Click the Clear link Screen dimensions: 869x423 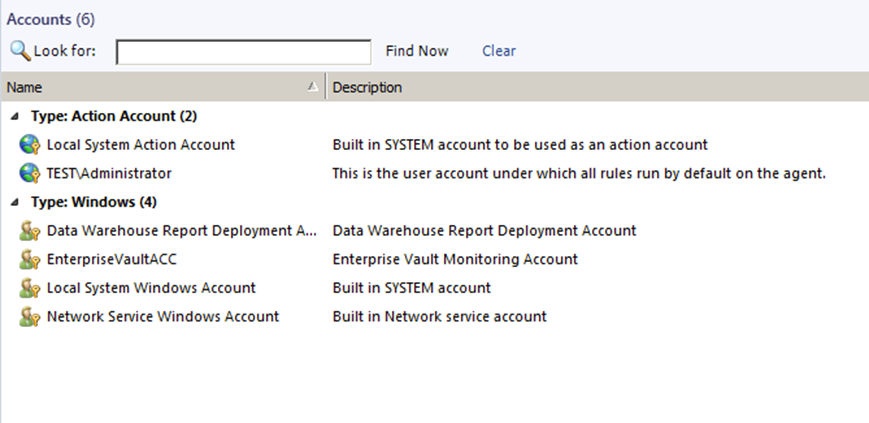click(x=499, y=51)
